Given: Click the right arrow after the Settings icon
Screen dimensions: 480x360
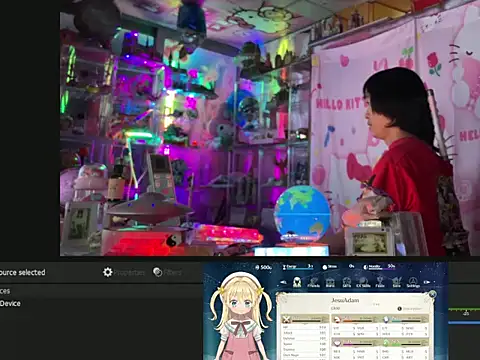Looking at the screenshot, I should click(x=427, y=282).
